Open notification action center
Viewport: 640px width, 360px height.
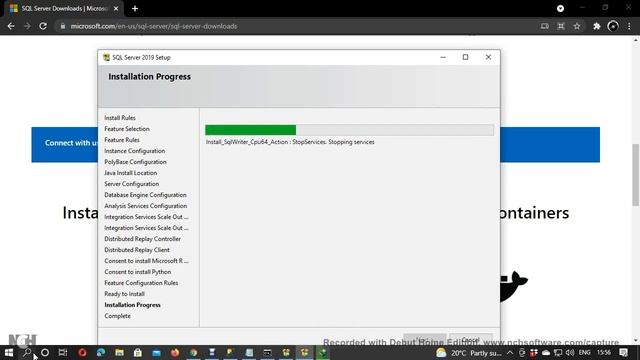pyautogui.click(x=623, y=353)
